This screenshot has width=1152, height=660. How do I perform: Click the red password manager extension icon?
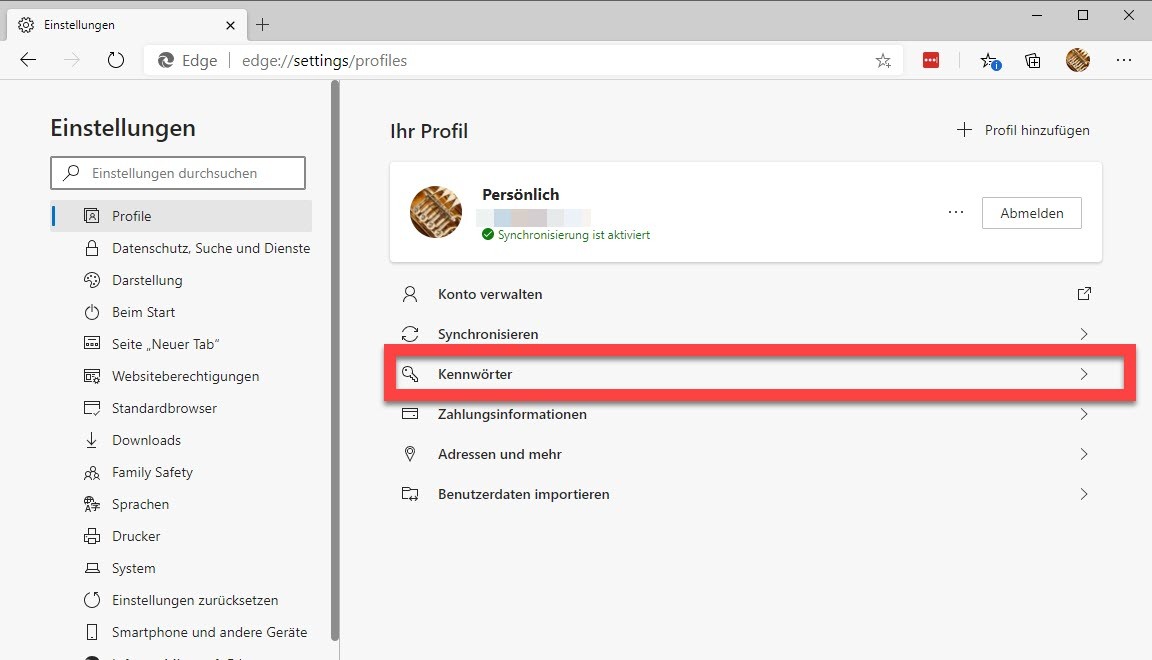pyautogui.click(x=931, y=61)
